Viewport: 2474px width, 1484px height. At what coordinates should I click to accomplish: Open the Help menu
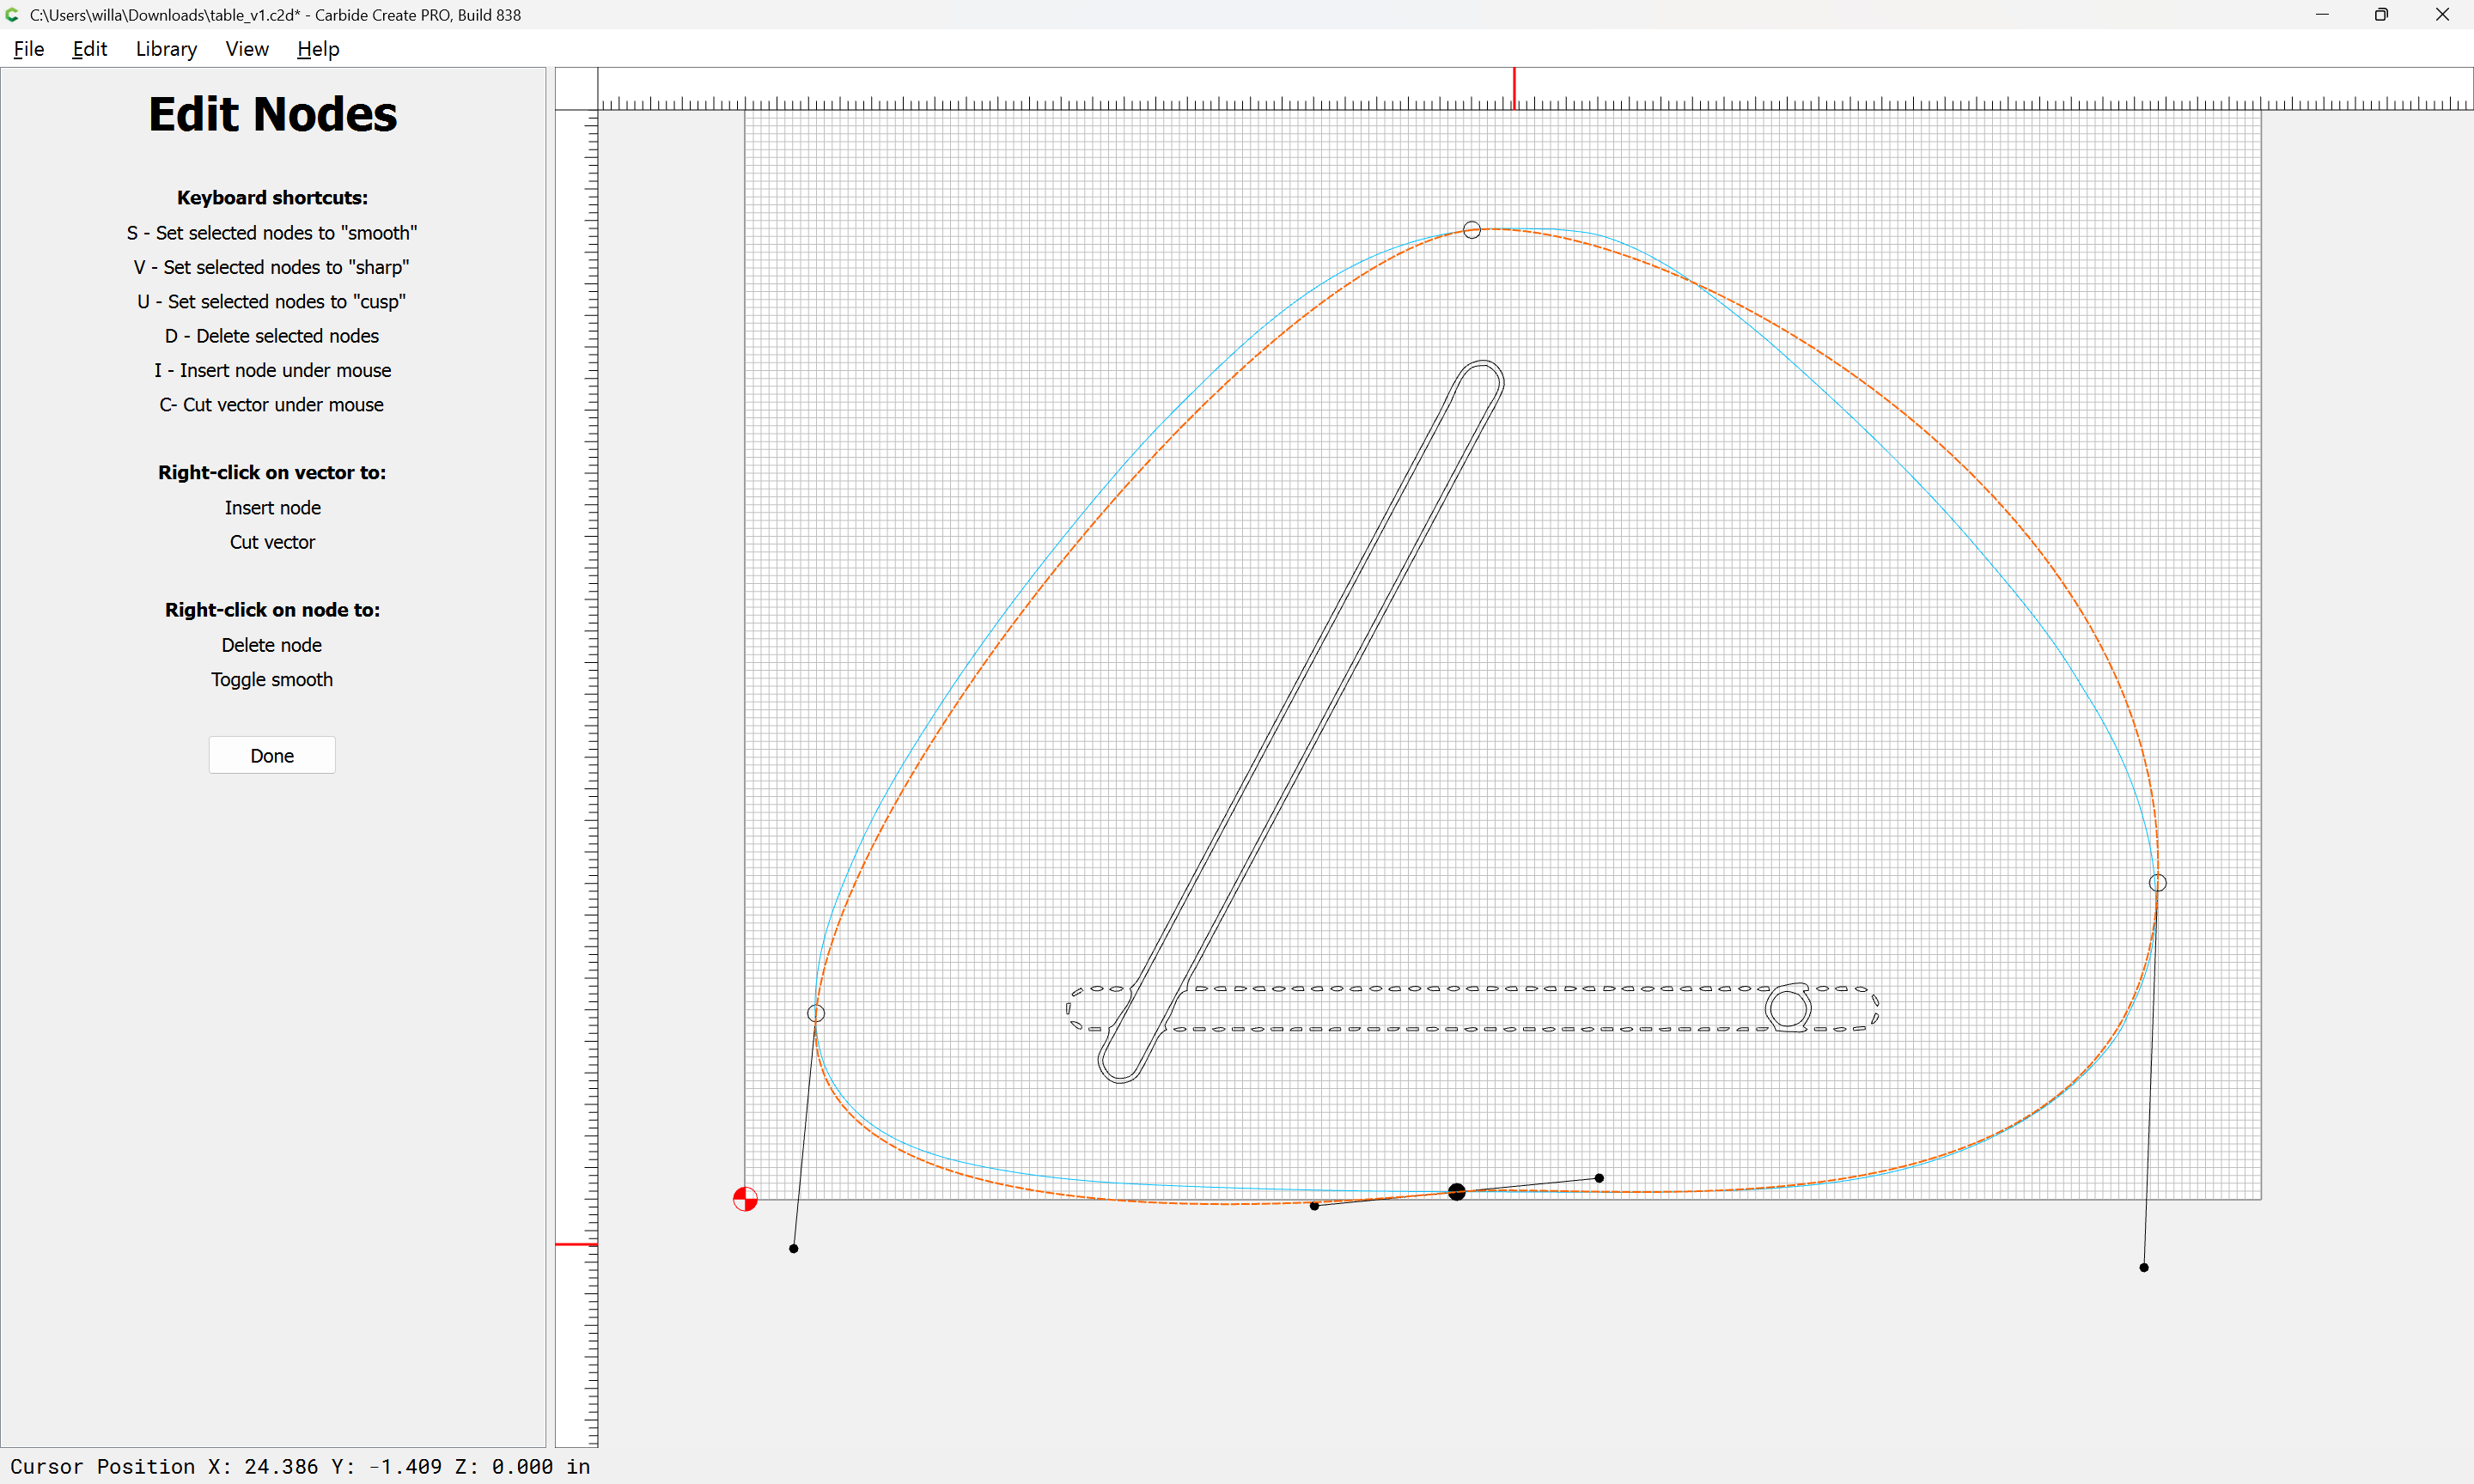[318, 49]
